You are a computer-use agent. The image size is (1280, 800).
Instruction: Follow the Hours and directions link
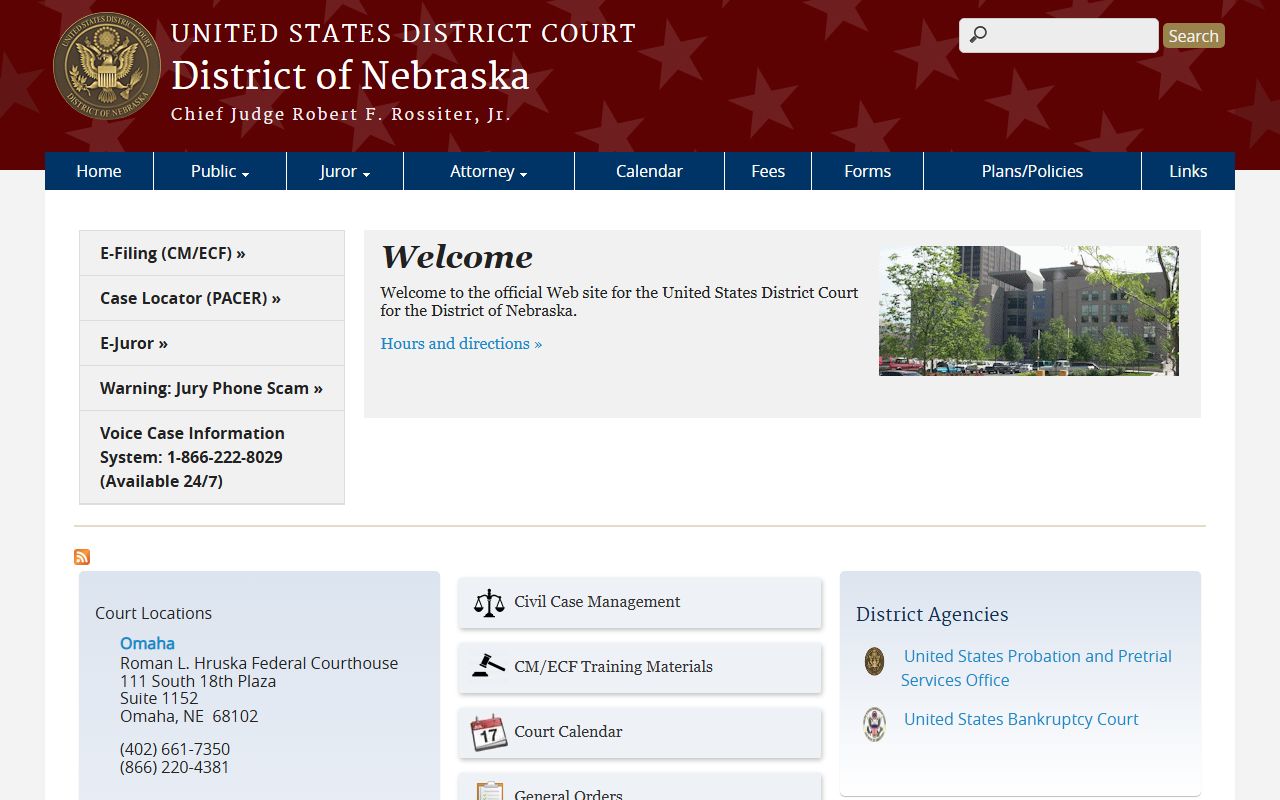(461, 343)
